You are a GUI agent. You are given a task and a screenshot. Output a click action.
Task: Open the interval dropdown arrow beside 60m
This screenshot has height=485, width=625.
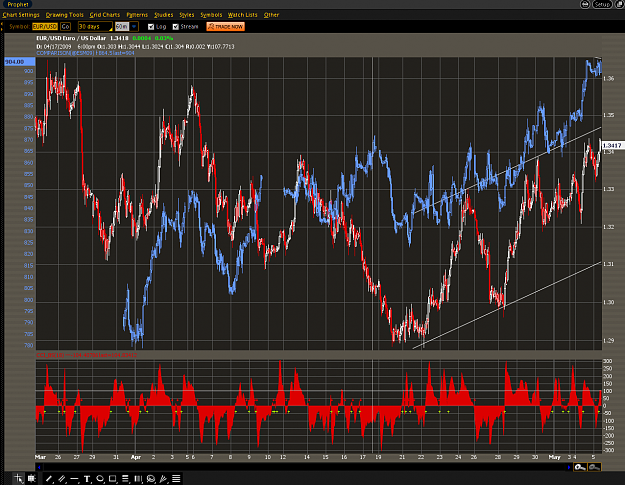134,27
